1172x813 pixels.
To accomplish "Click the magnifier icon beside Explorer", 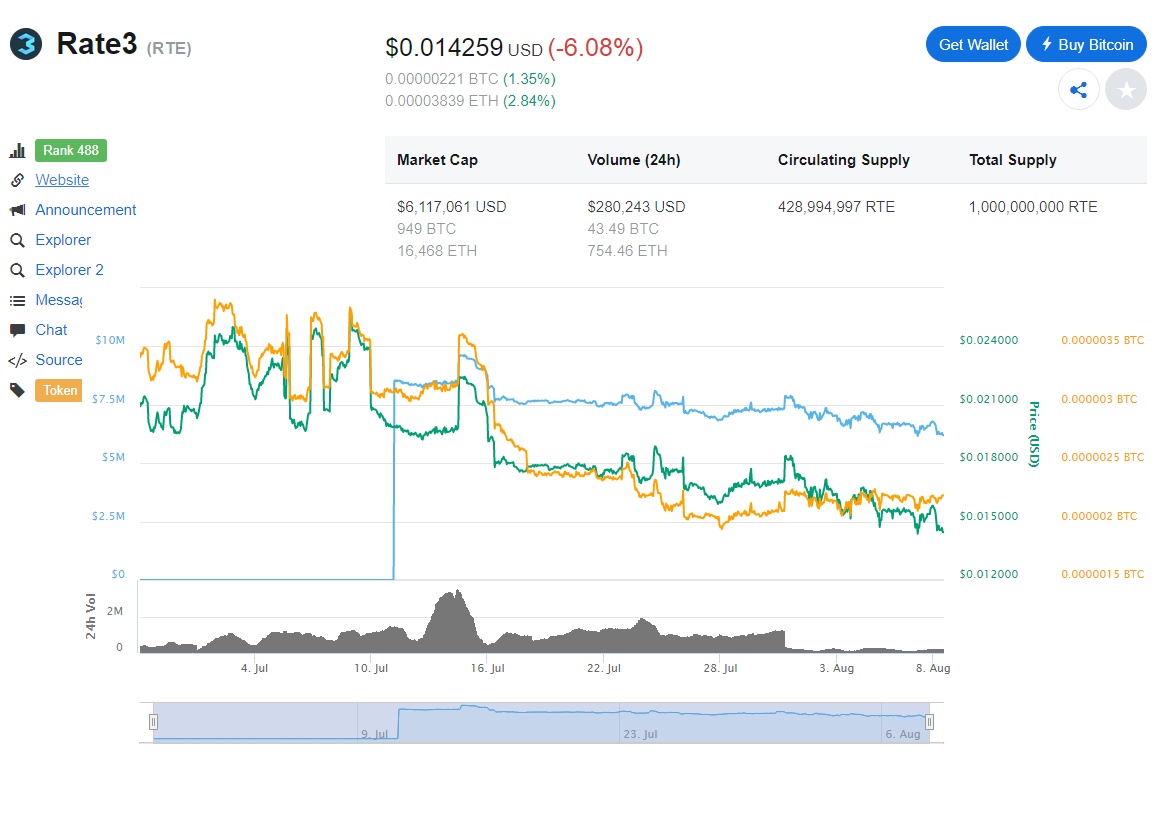I will coord(17,240).
